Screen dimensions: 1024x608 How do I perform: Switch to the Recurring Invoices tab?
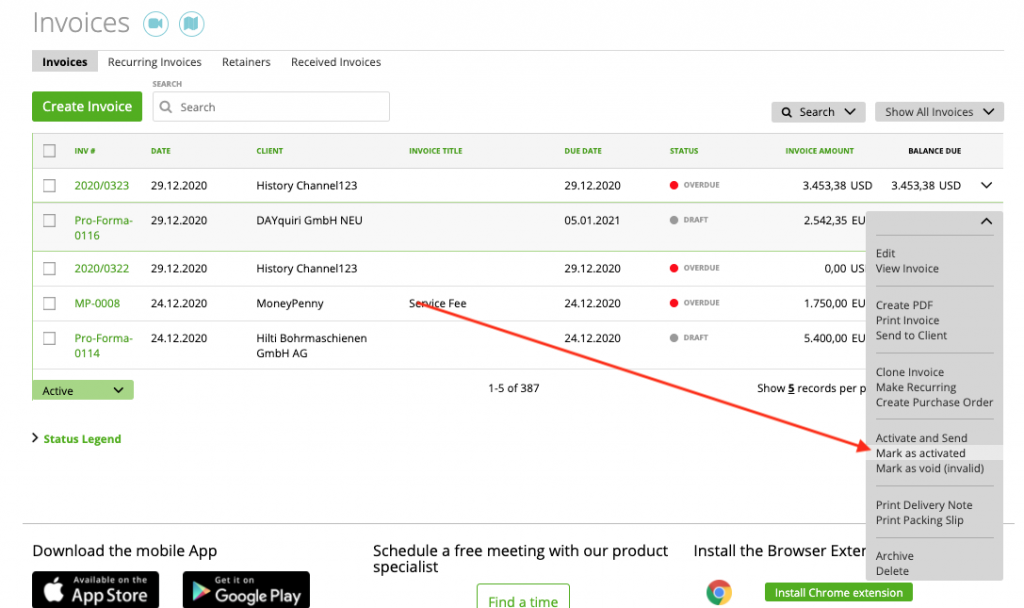coord(154,61)
